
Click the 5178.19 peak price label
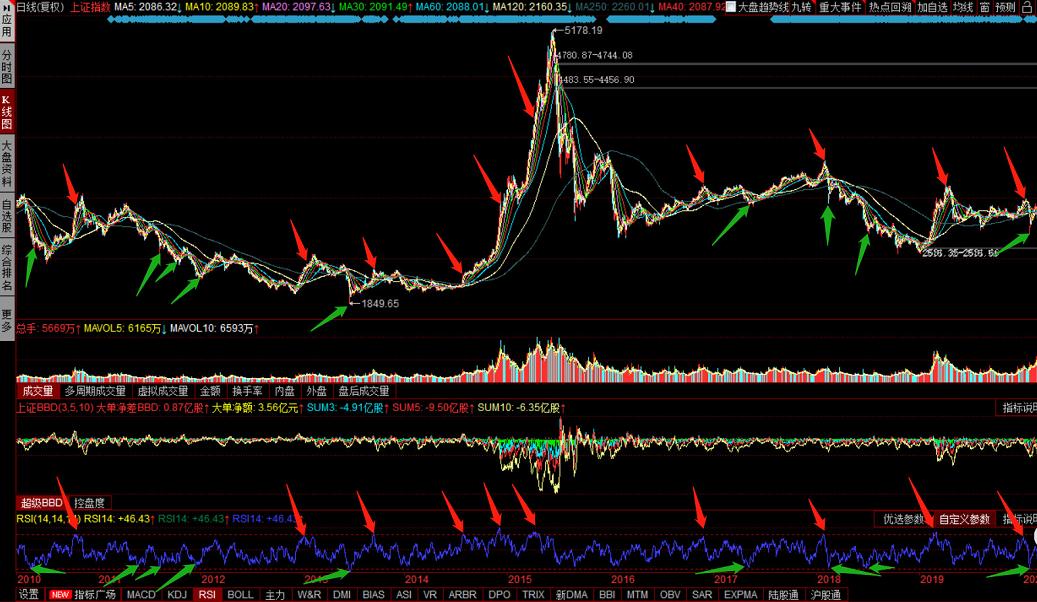pyautogui.click(x=583, y=30)
